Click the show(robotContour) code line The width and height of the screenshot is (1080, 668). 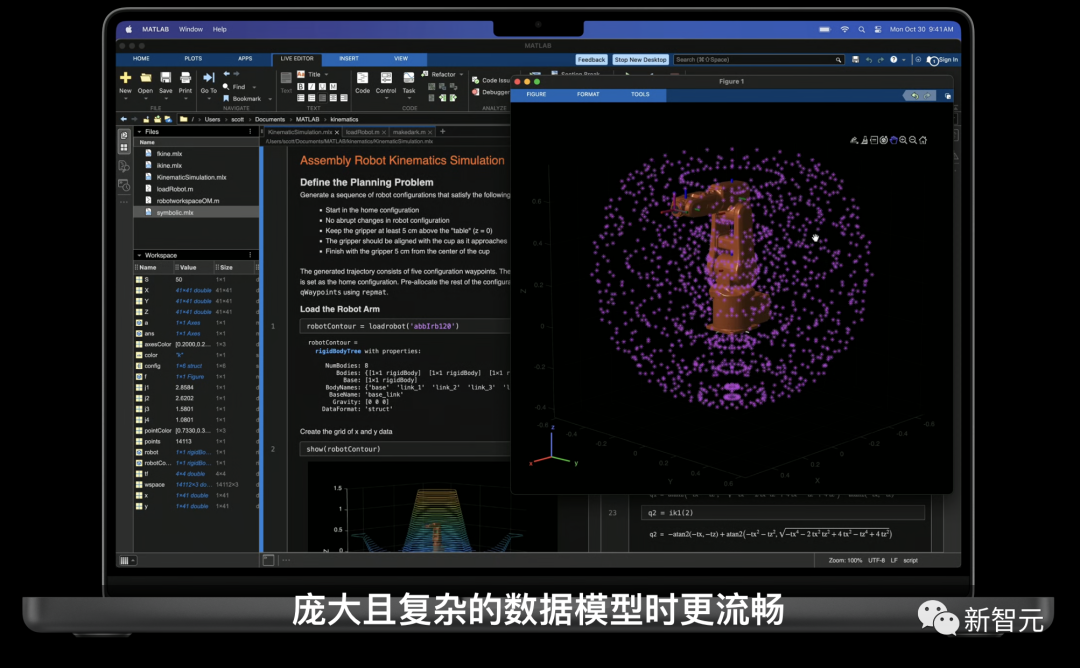[x=405, y=449]
